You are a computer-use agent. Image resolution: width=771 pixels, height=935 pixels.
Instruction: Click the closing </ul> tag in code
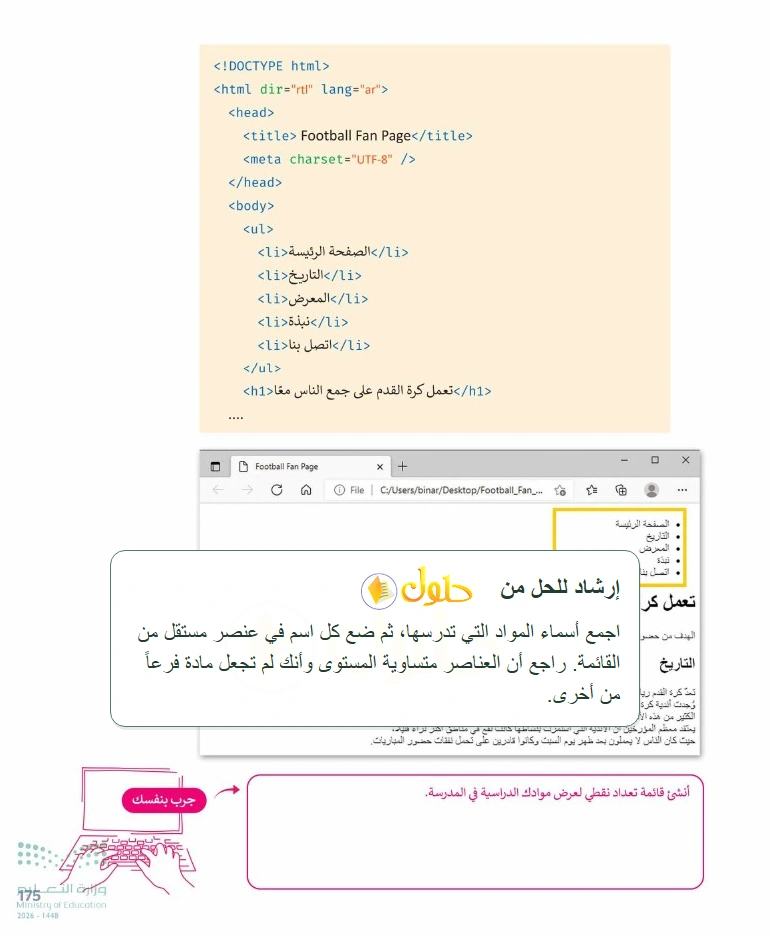(262, 368)
